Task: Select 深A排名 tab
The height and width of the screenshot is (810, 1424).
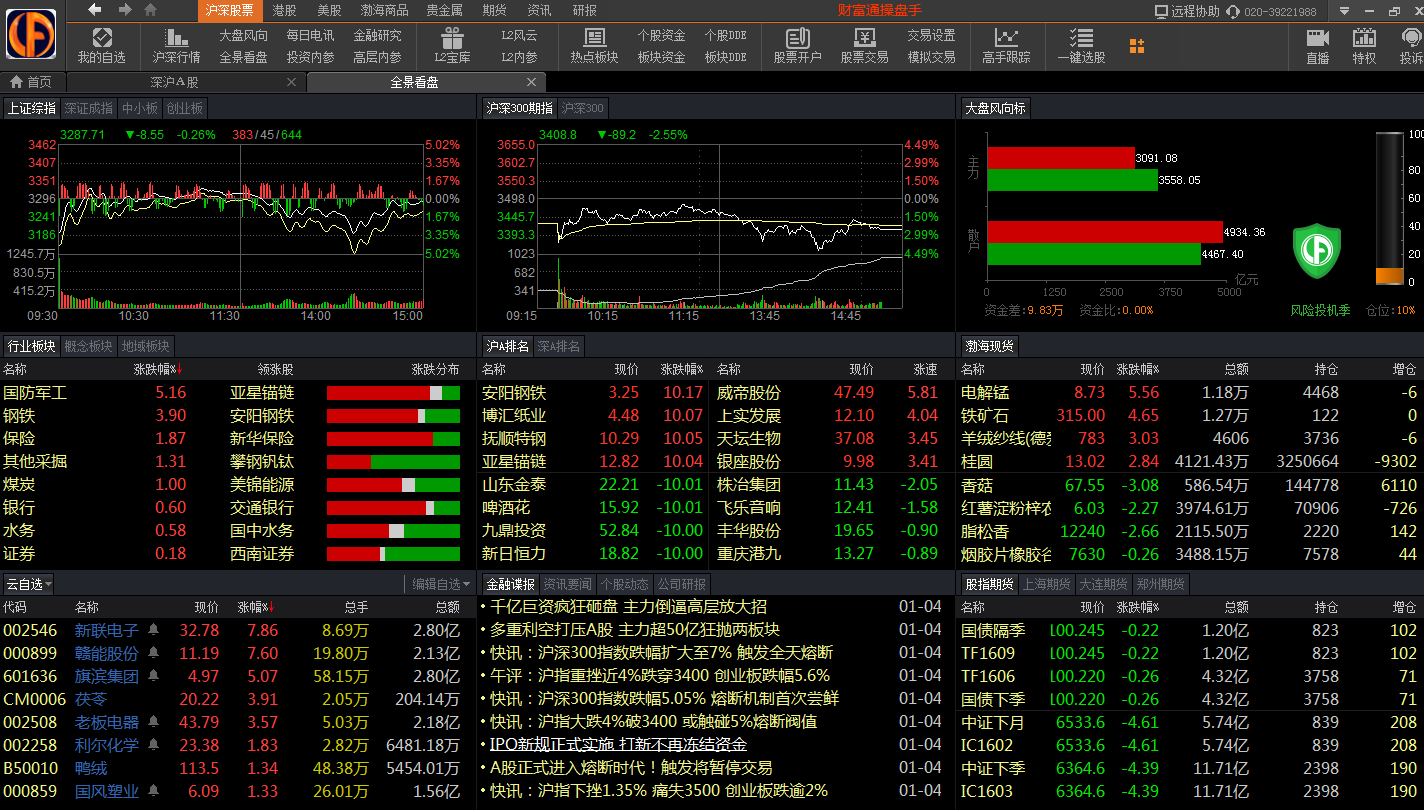Action: pos(558,346)
